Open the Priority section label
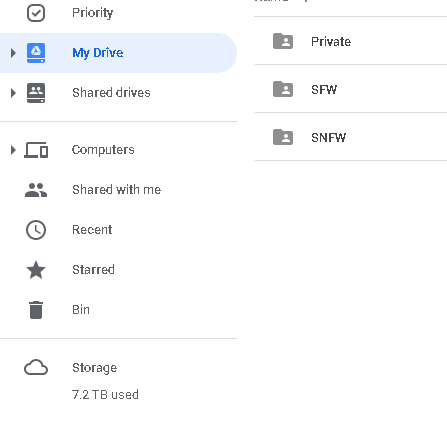Screen dimensions: 447x432 [x=93, y=13]
